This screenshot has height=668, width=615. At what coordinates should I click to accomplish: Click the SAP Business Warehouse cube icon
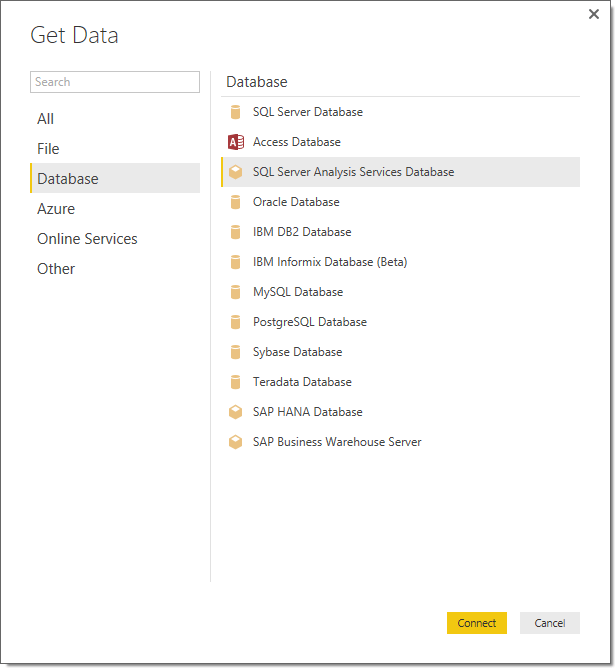[x=236, y=442]
